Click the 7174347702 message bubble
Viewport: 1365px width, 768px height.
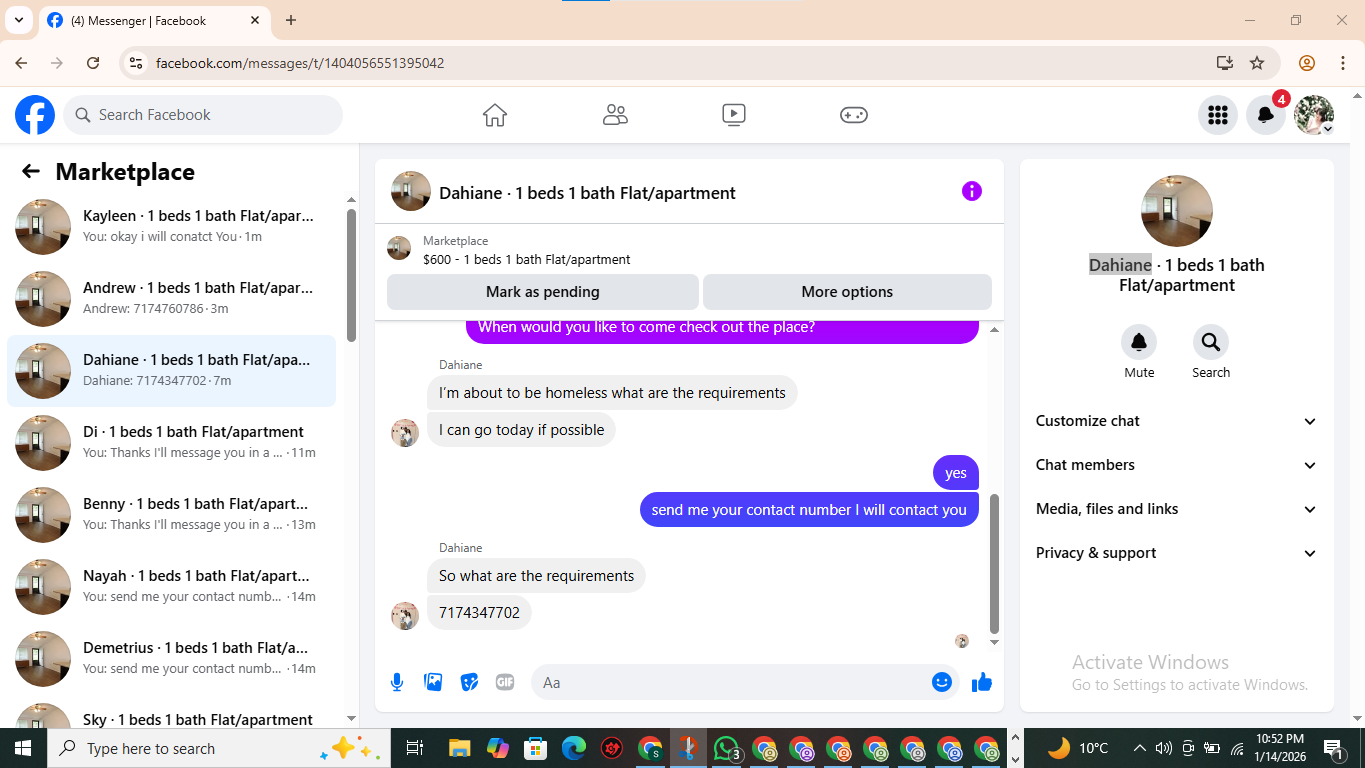(479, 612)
